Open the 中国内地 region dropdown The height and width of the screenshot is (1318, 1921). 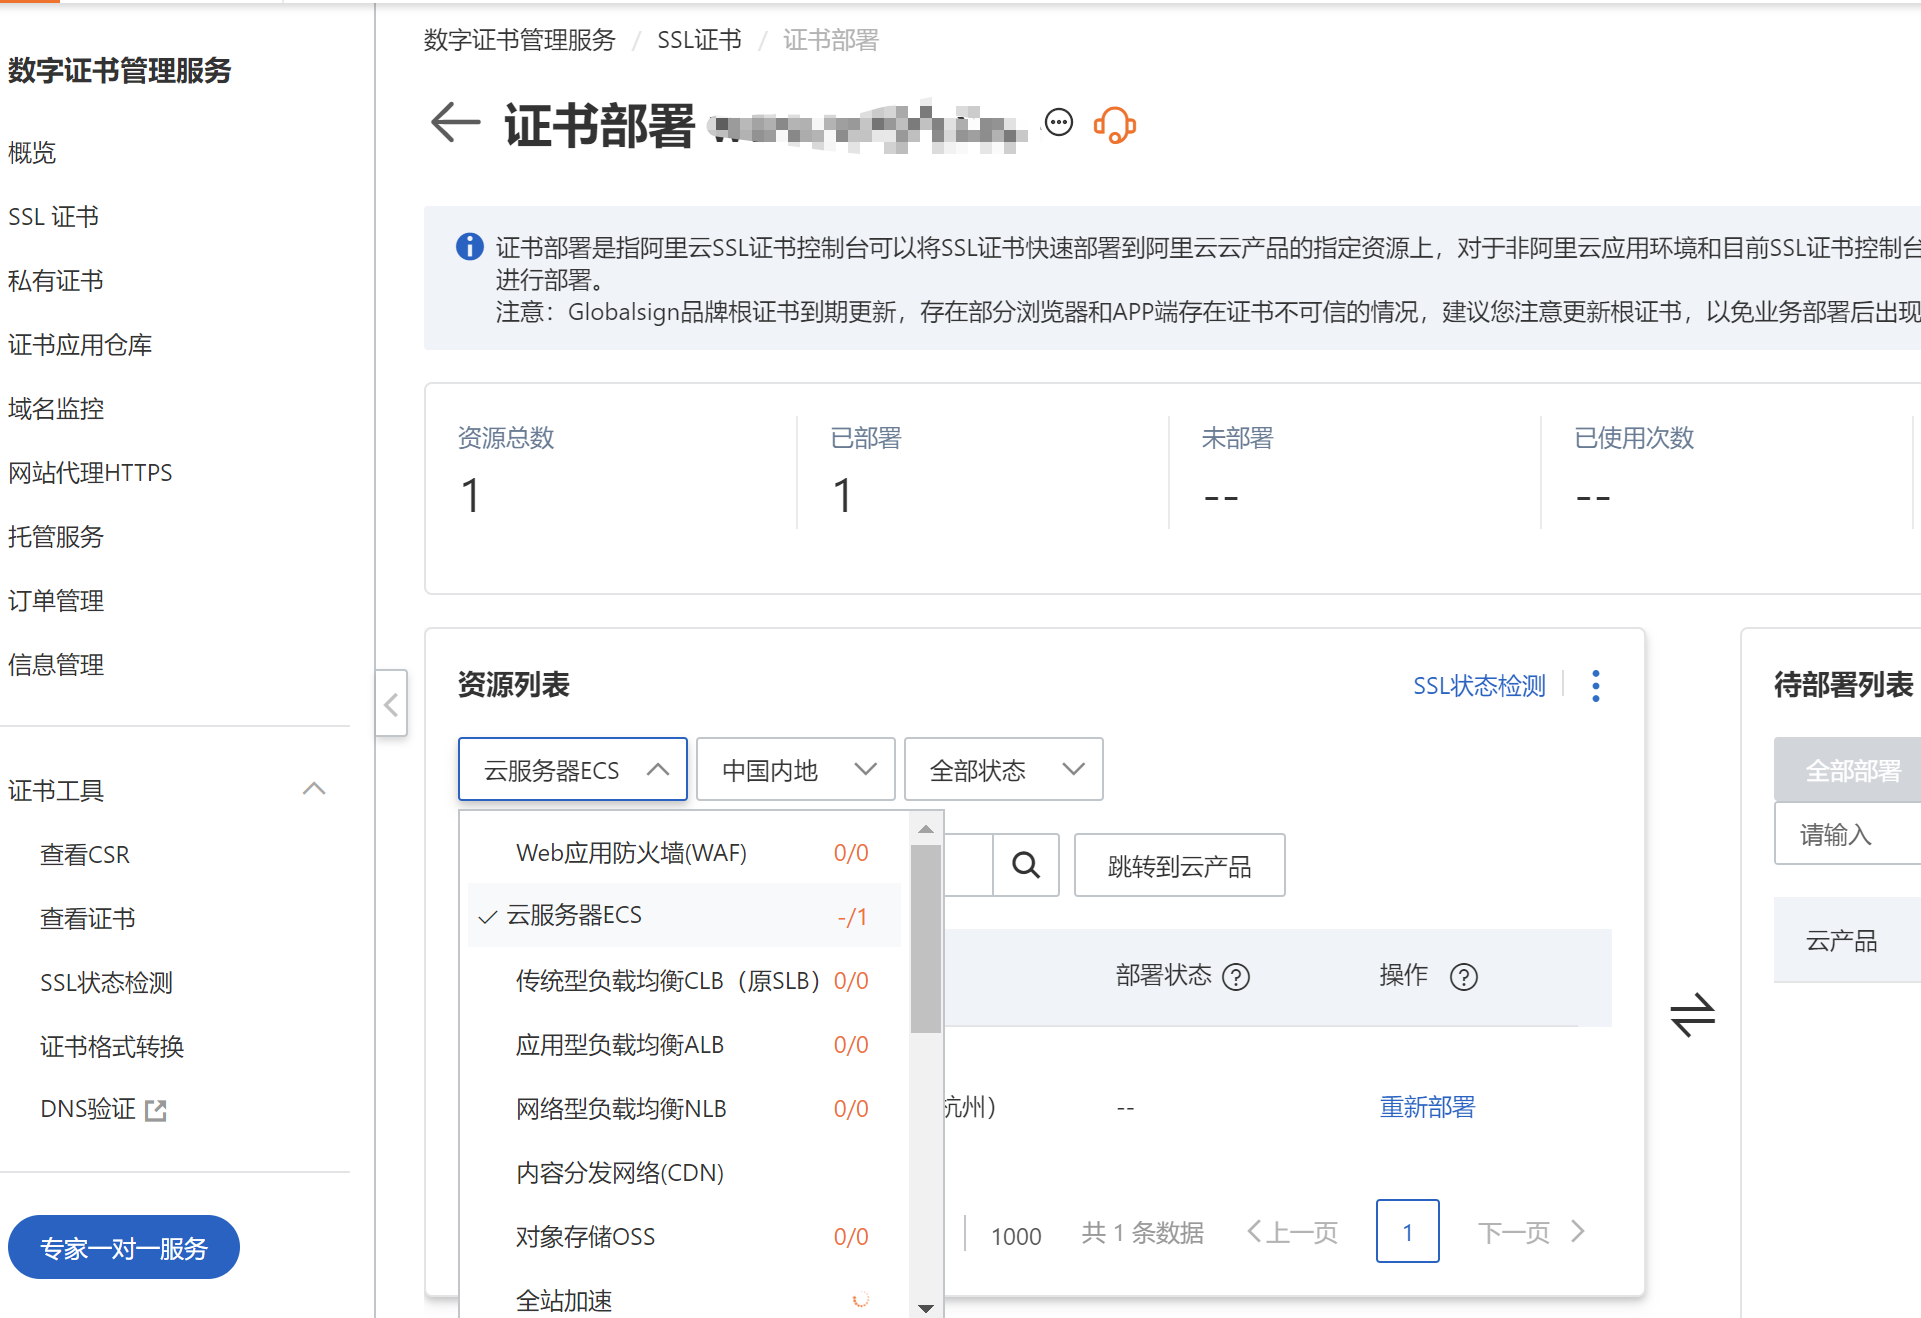coord(795,770)
